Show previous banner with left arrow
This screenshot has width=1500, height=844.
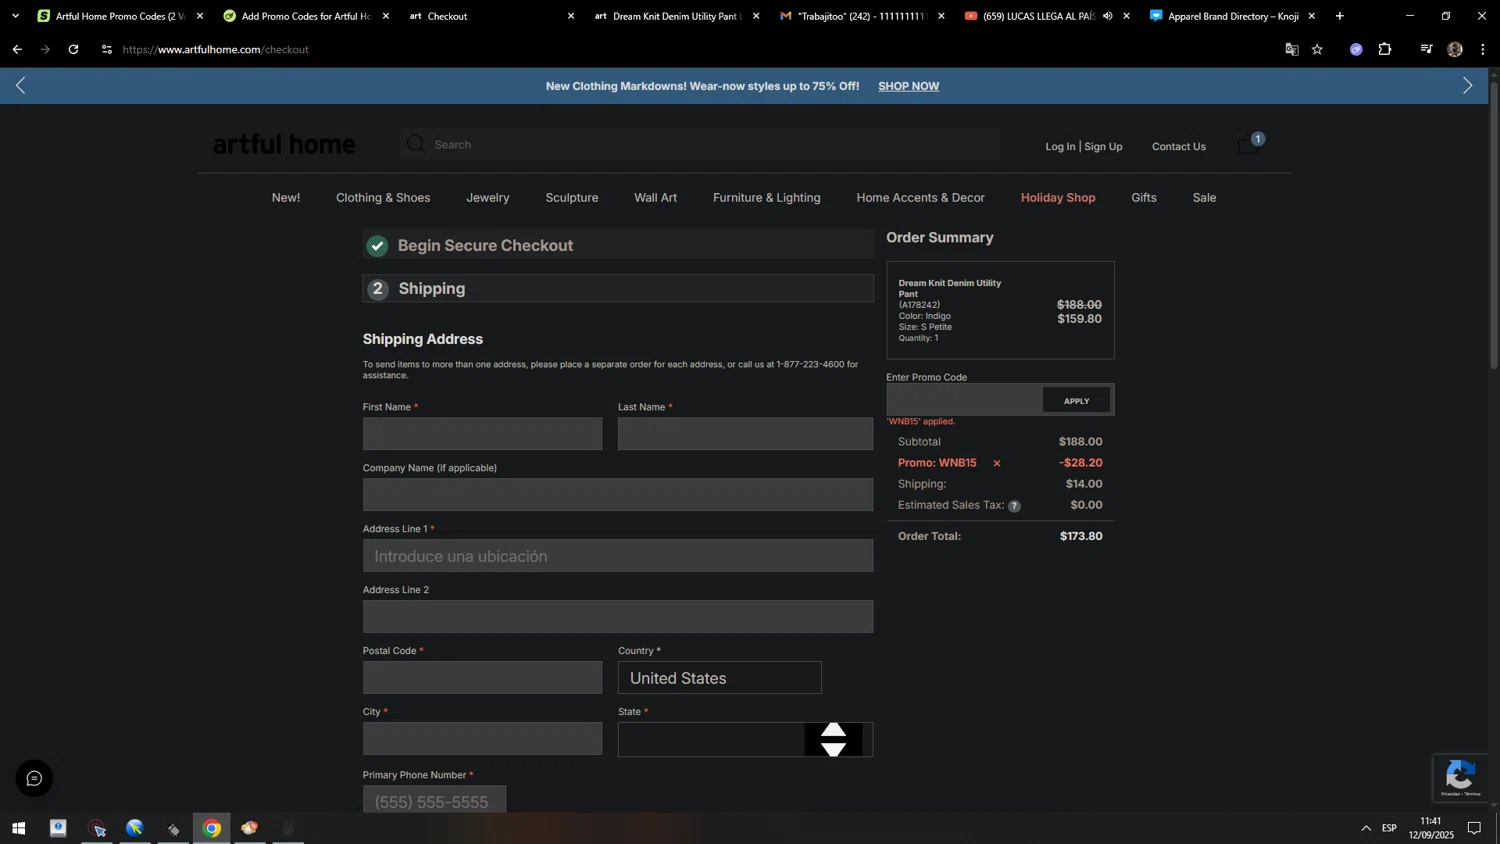point(20,86)
